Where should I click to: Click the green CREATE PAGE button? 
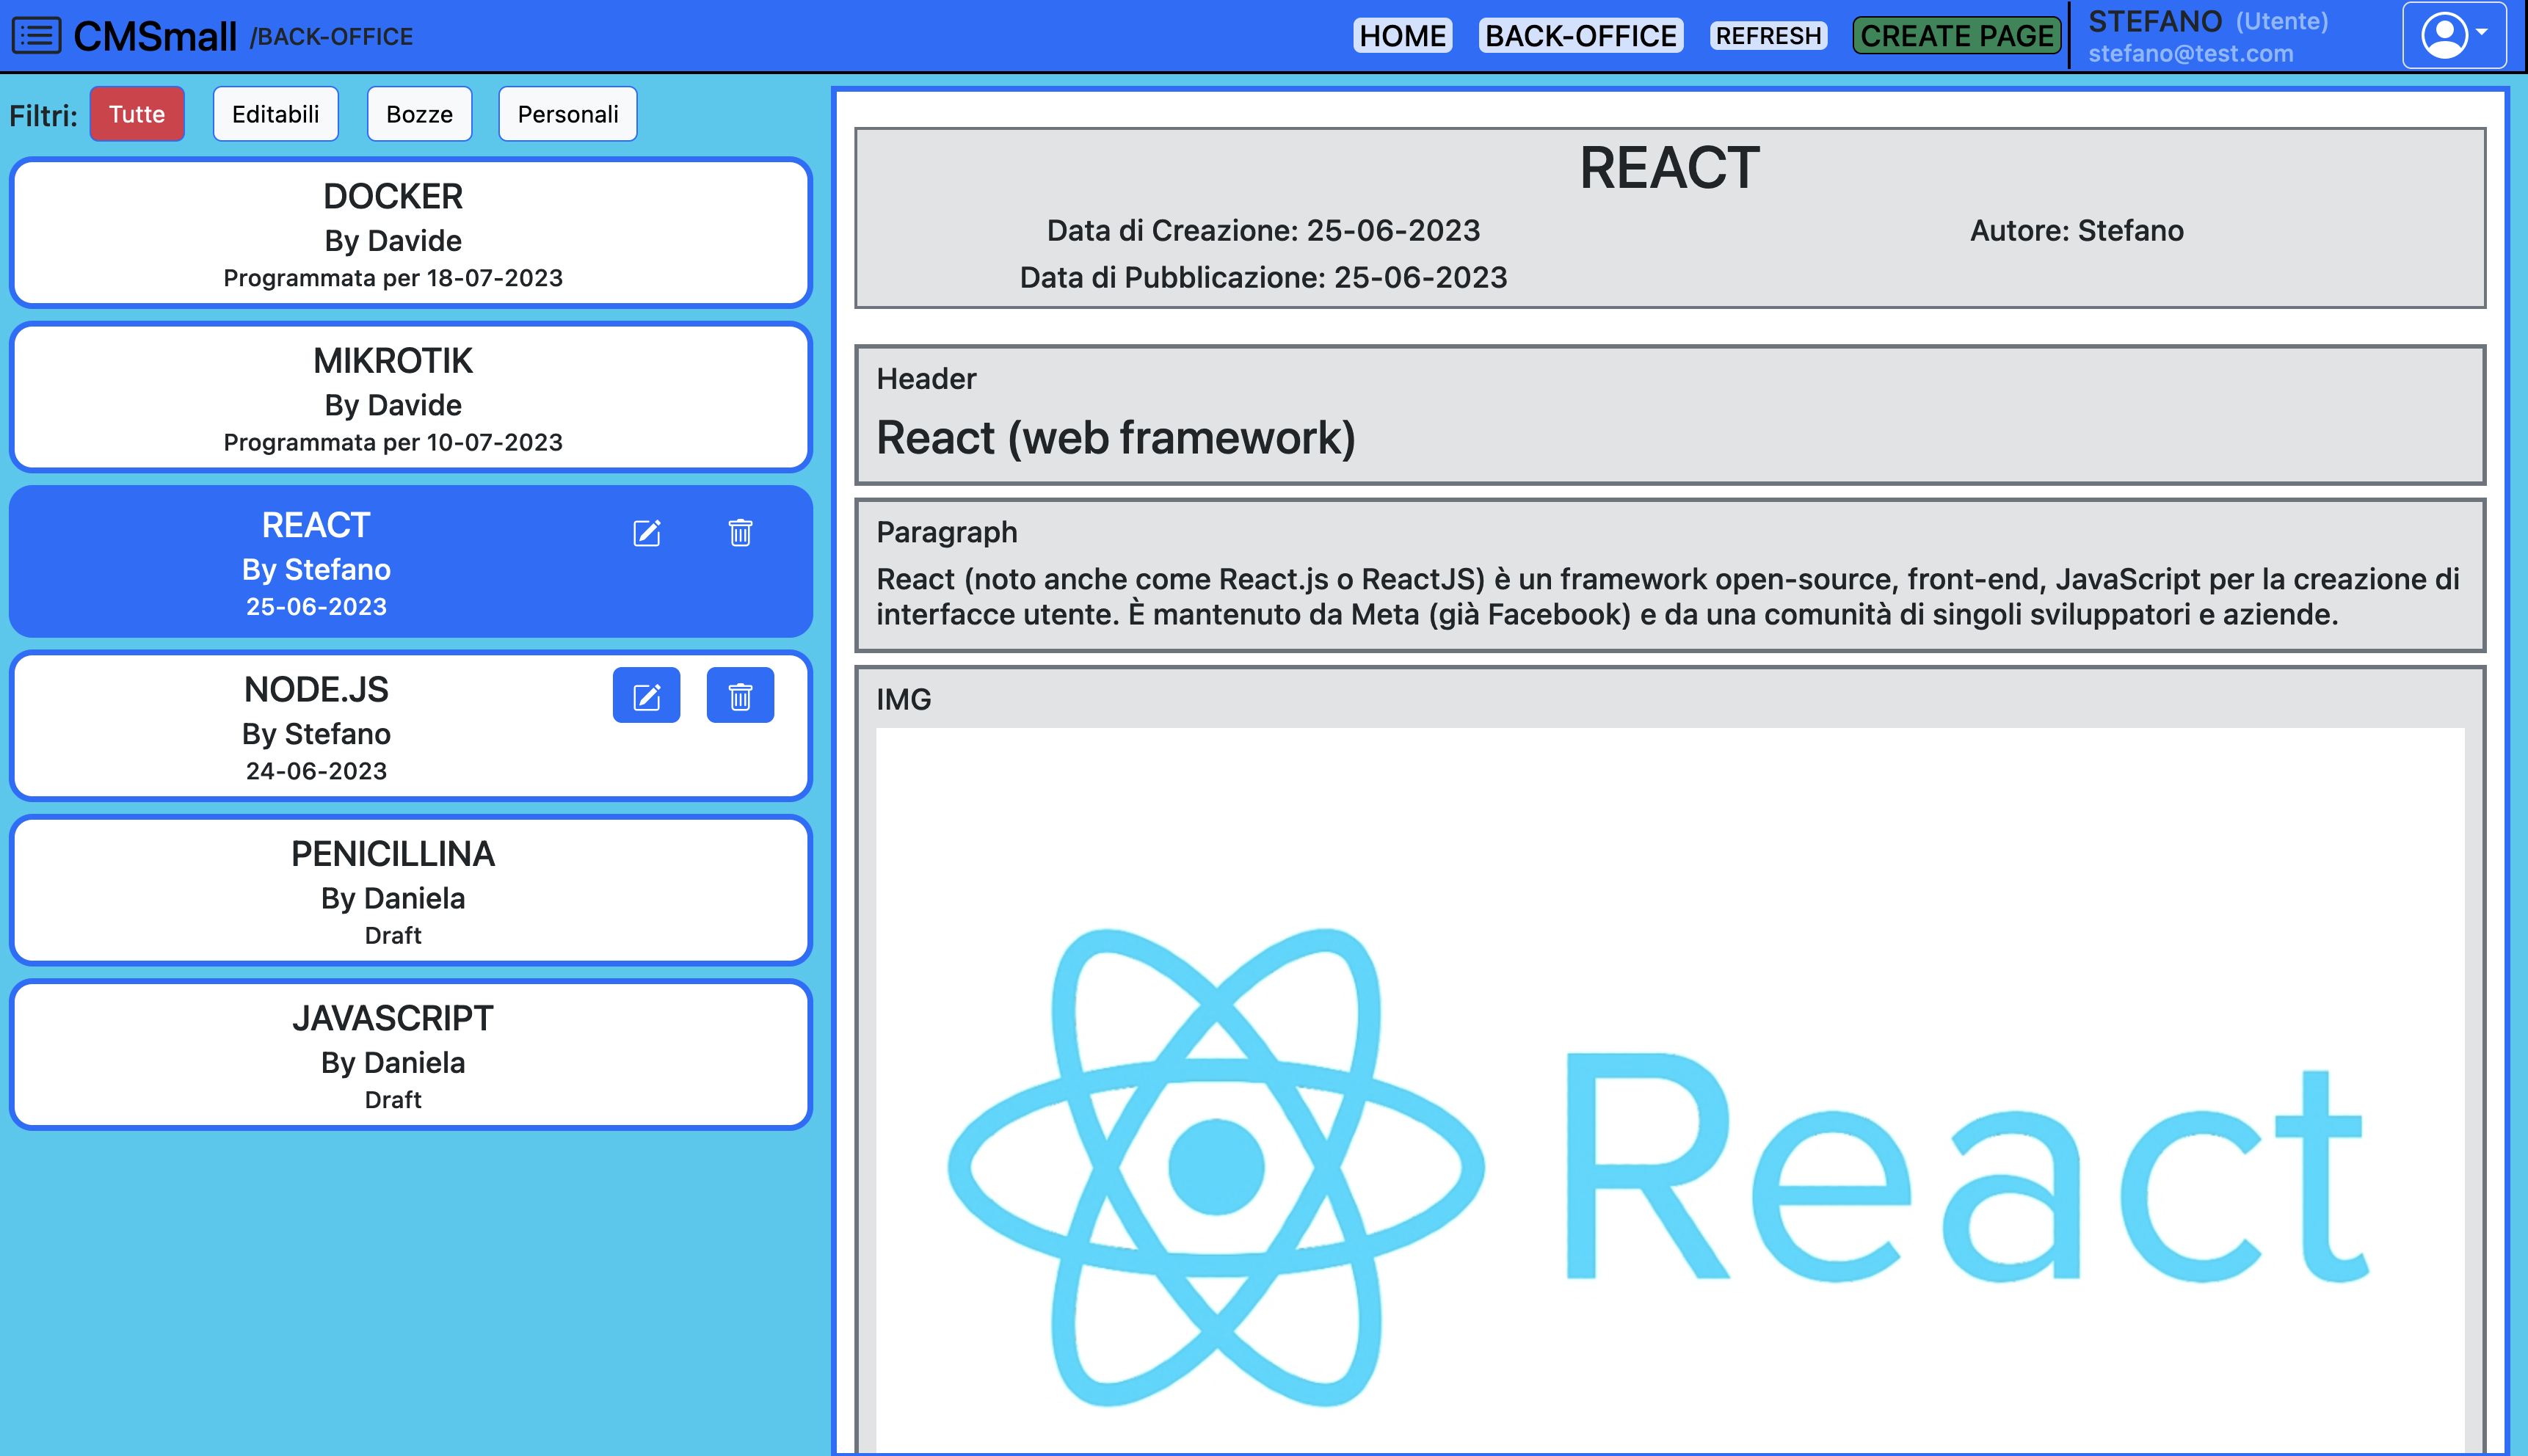[1956, 36]
